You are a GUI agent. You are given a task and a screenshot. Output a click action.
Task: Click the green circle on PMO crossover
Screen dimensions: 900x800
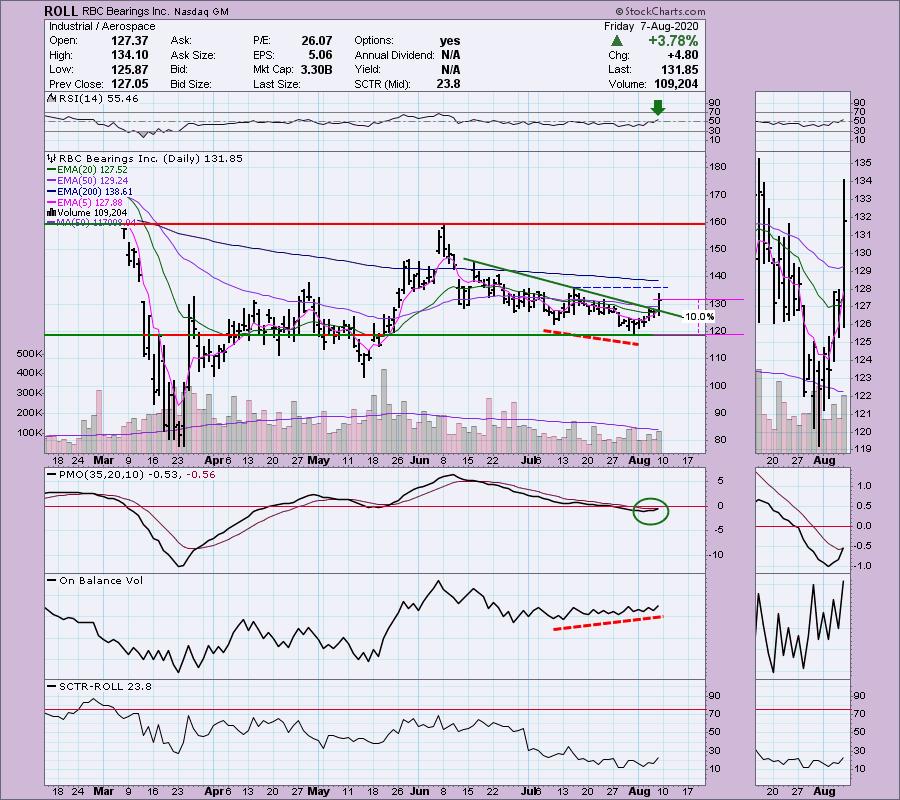650,511
